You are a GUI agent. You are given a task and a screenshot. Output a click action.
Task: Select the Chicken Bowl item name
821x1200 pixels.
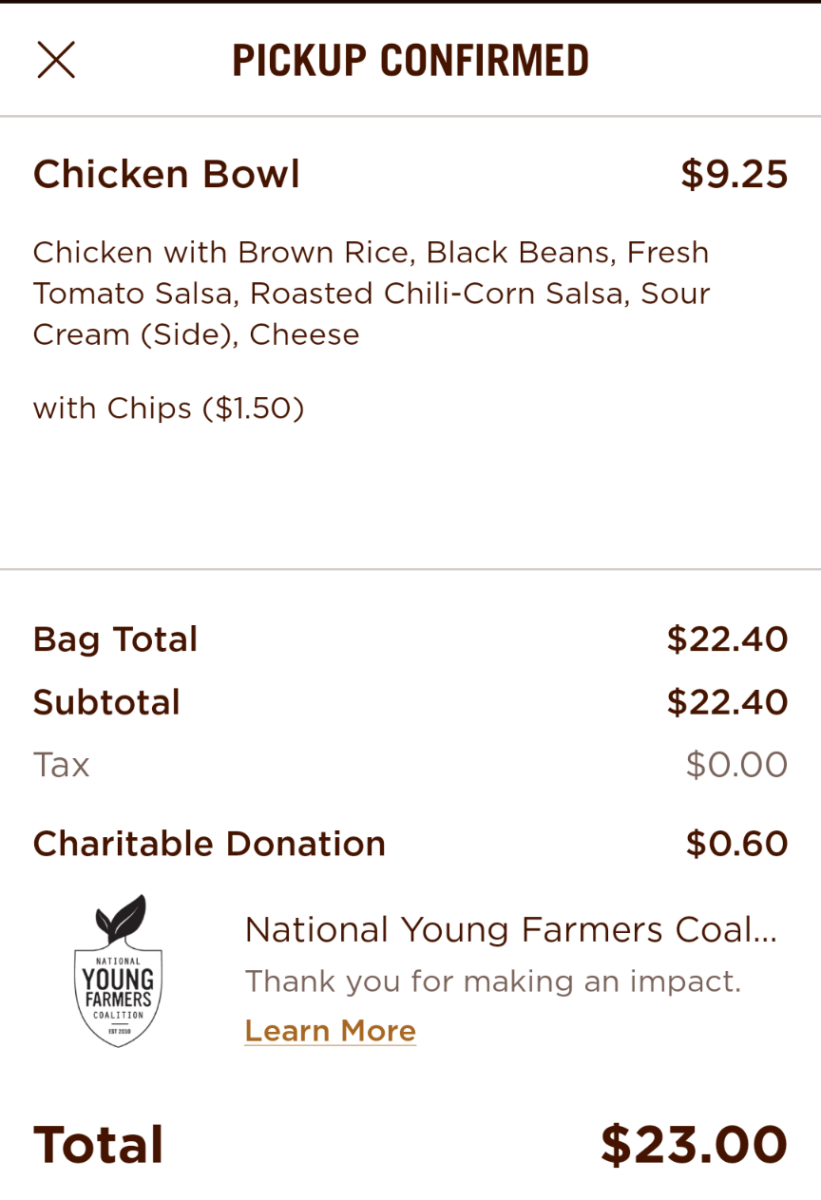pos(167,175)
